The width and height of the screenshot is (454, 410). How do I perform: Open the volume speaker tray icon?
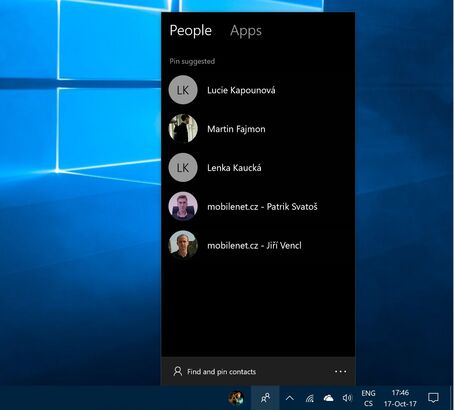(347, 398)
